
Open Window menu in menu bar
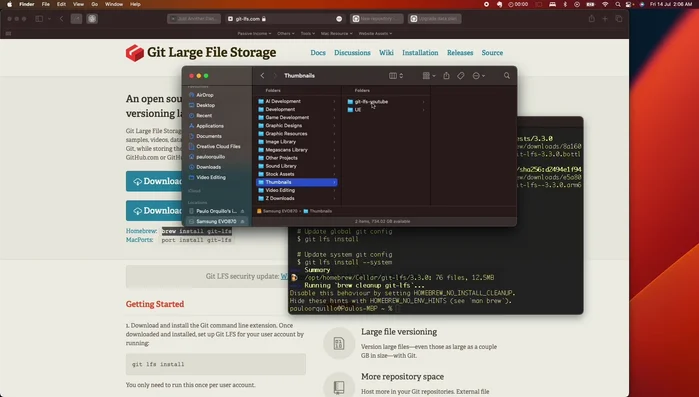pos(114,4)
